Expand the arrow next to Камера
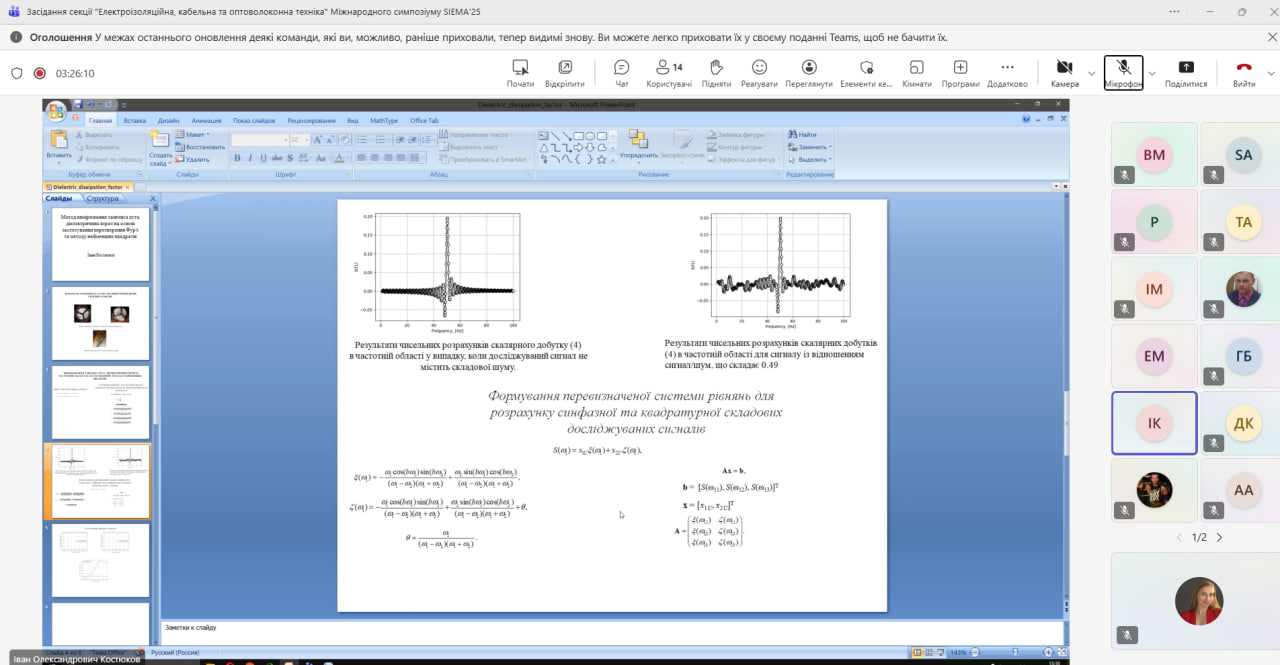This screenshot has height=665, width=1280. [x=1092, y=73]
